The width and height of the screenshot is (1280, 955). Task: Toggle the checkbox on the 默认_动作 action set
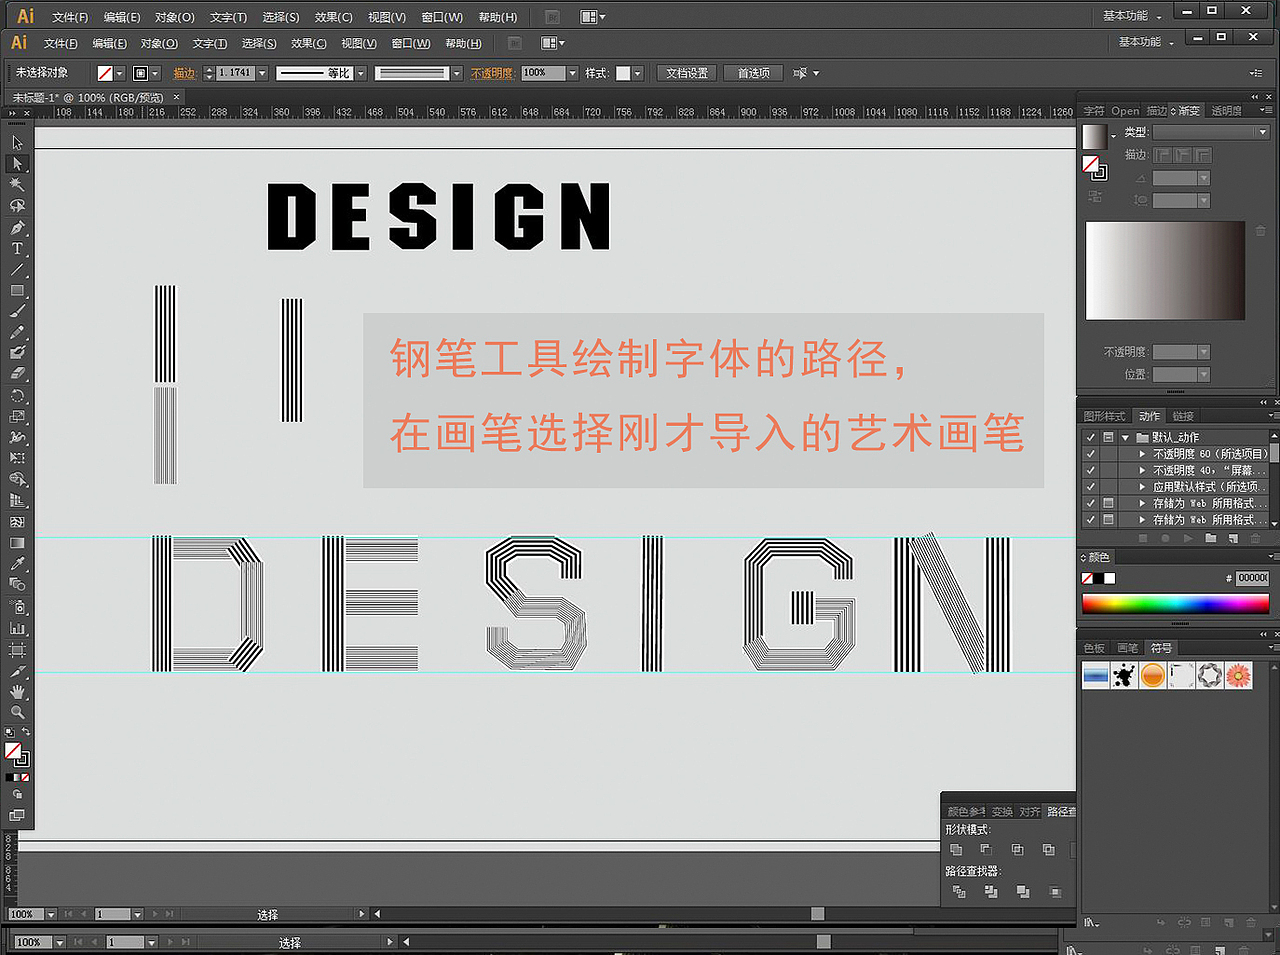[1090, 436]
